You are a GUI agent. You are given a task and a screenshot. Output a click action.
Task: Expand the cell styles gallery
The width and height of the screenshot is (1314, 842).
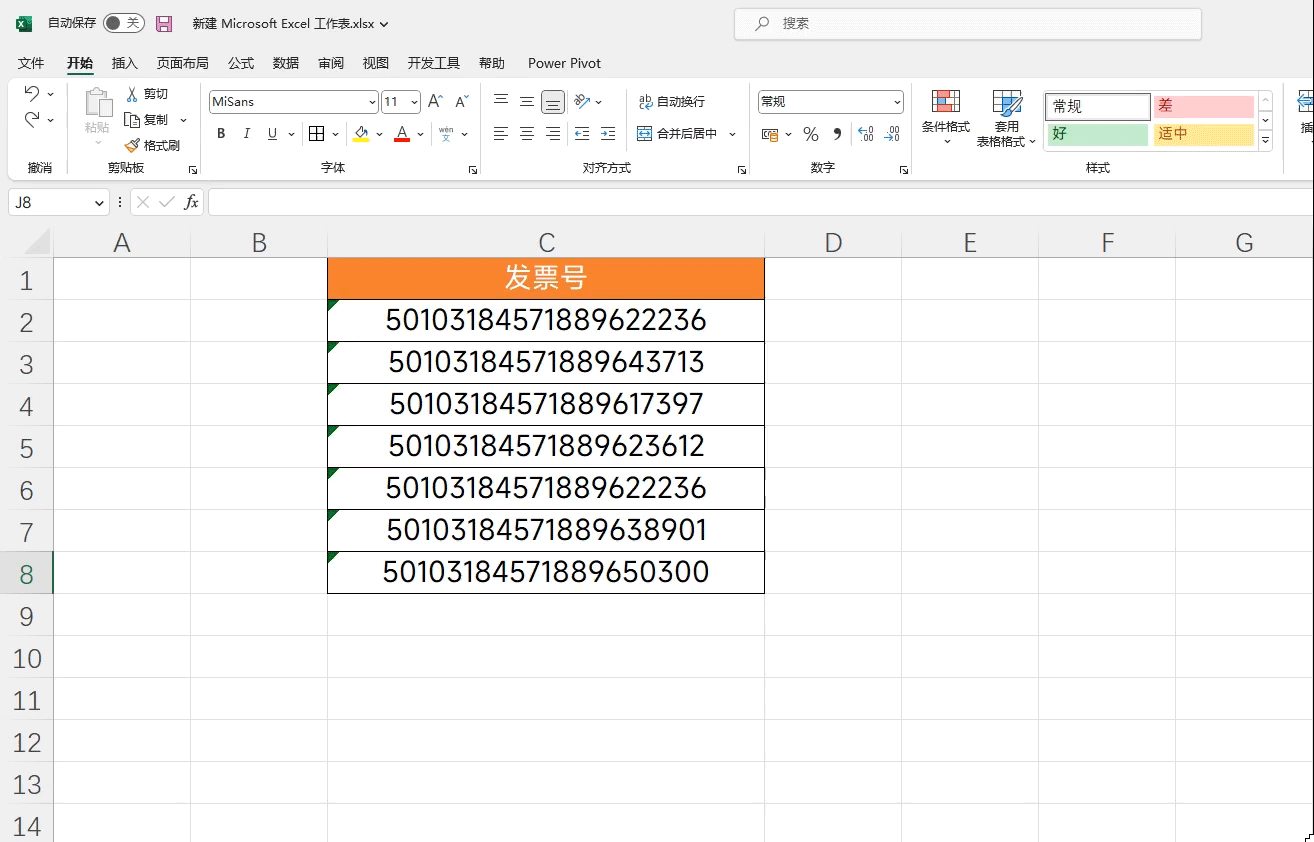tap(1265, 141)
